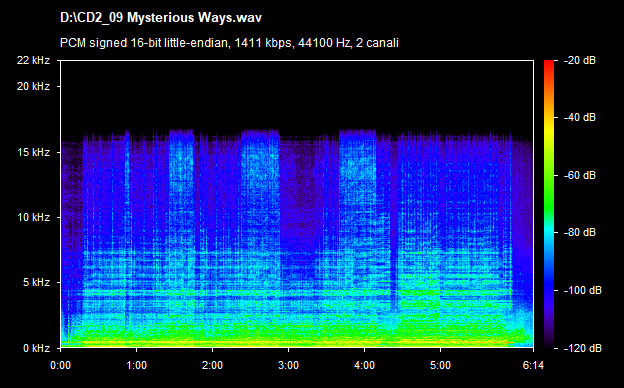Select the 5:00 time marker

[x=440, y=365]
